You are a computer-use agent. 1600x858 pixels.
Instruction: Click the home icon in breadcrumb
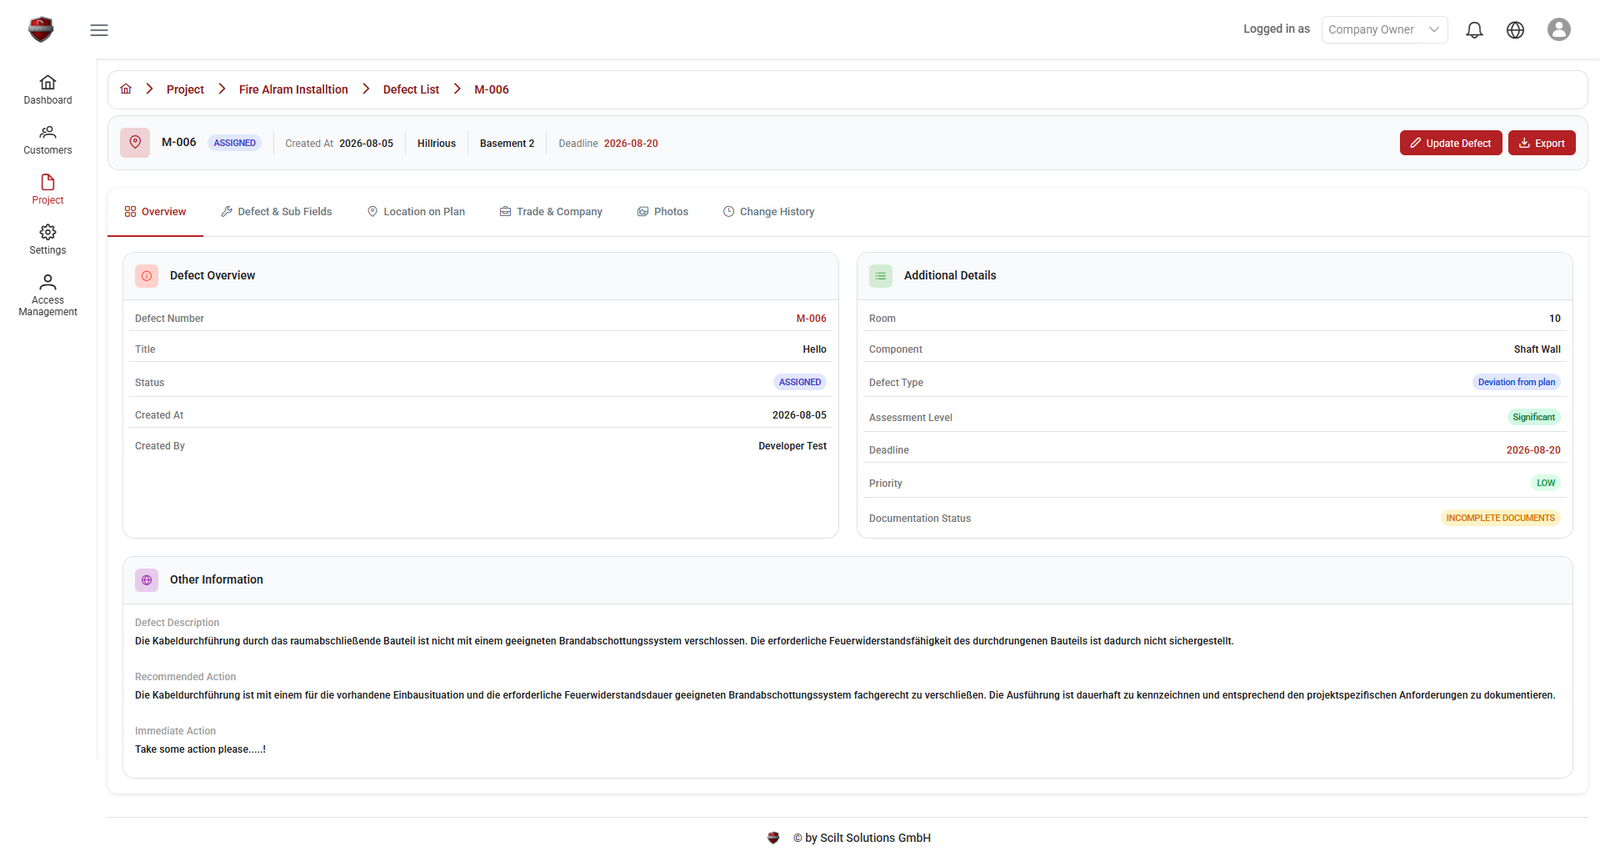126,89
